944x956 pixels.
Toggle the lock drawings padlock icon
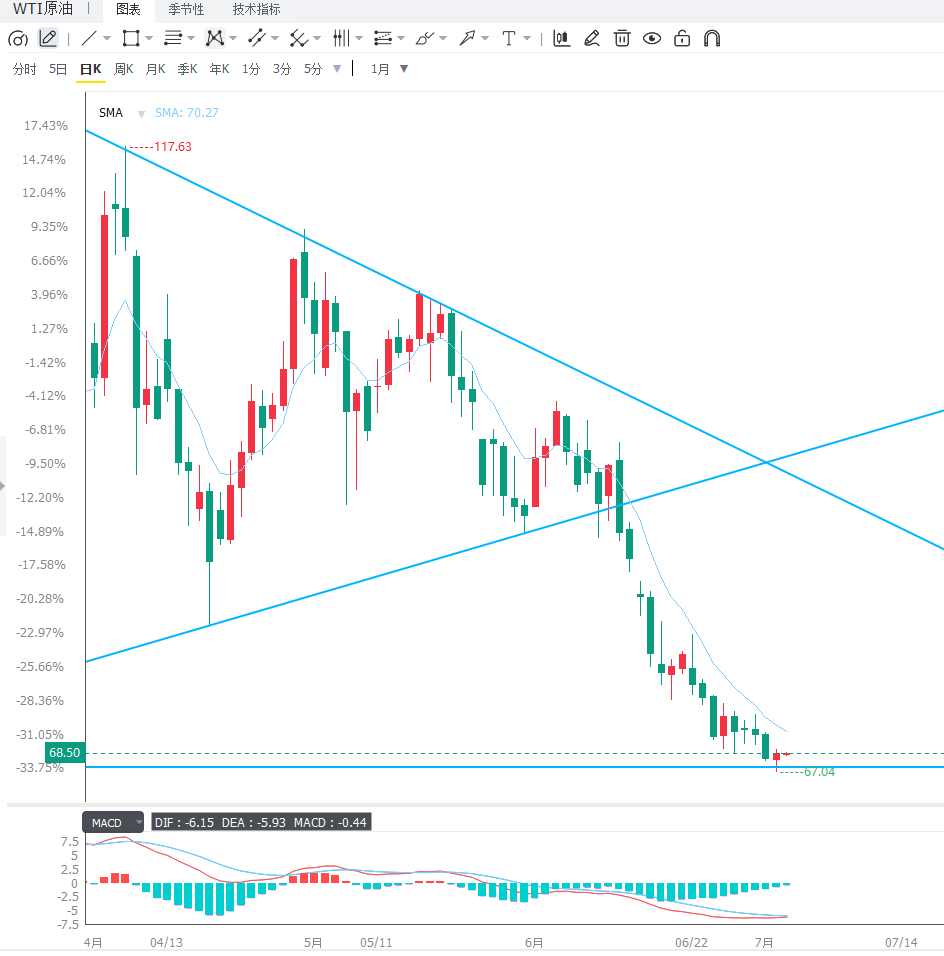[x=682, y=38]
